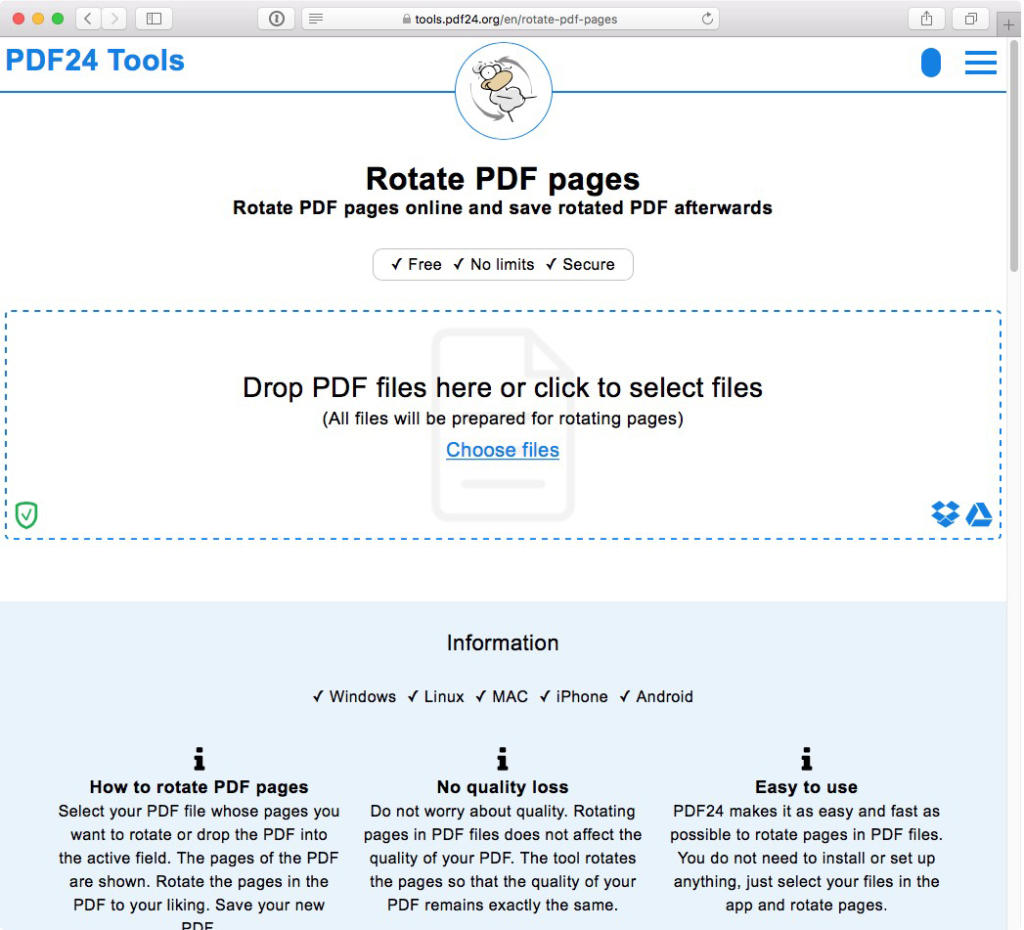This screenshot has height=930, width=1024.
Task: Click the blue rounded icon in the header
Action: 931,63
